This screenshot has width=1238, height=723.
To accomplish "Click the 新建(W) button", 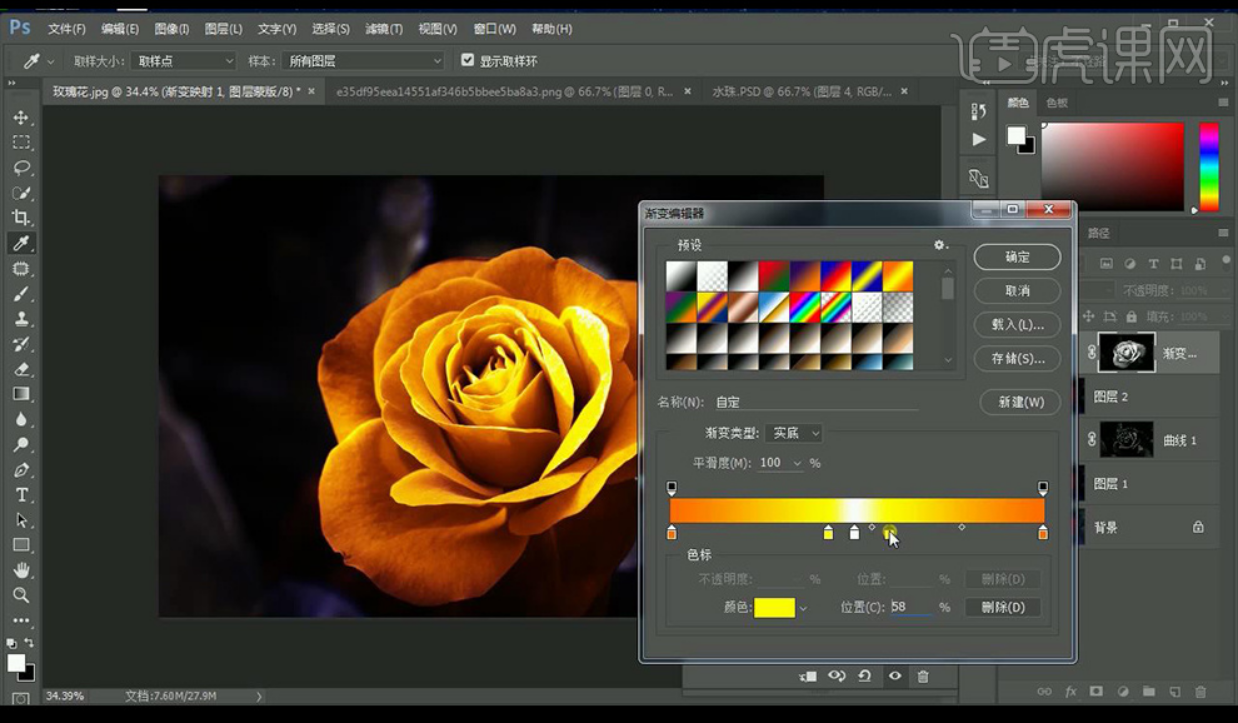I will (1020, 402).
